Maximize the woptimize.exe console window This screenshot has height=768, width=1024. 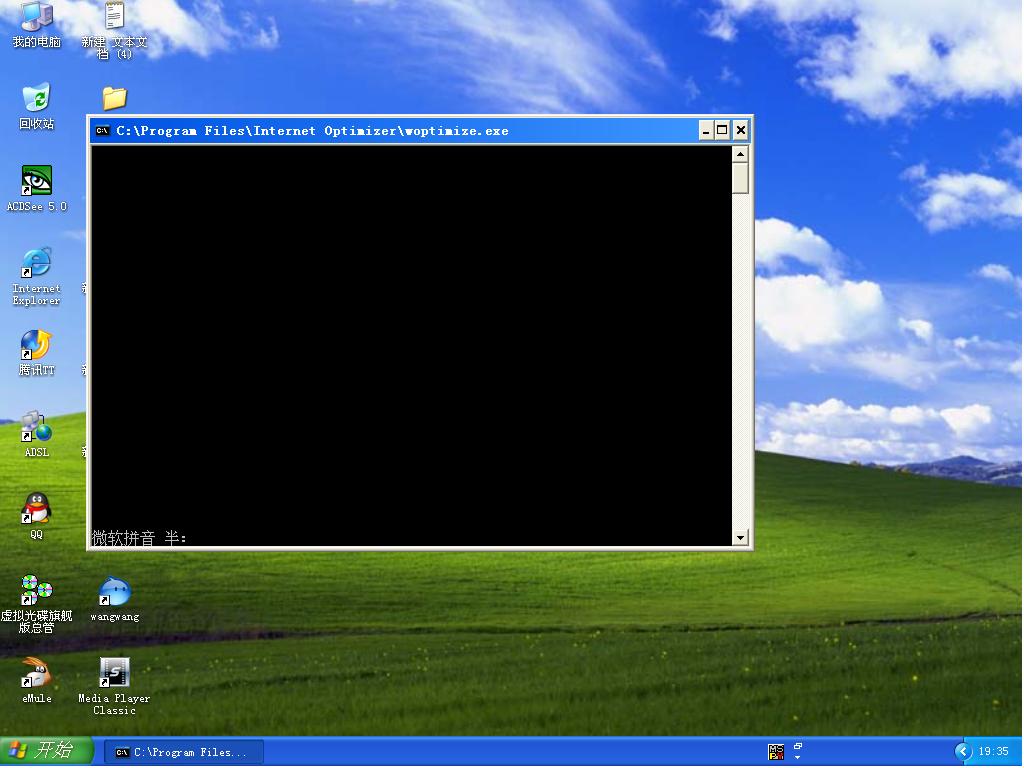coord(722,131)
